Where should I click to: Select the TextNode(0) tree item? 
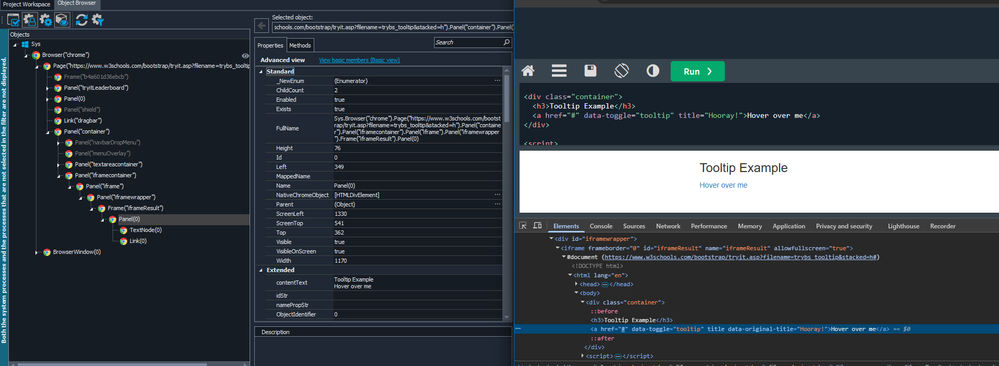point(146,230)
